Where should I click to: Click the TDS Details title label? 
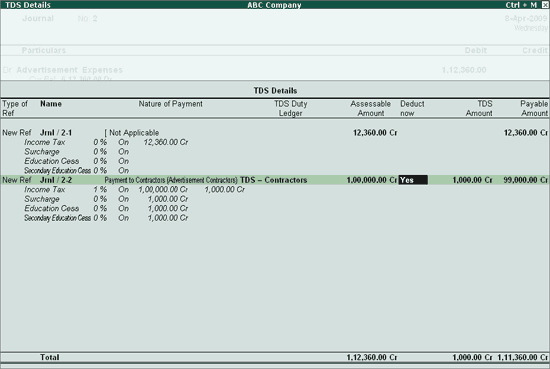pos(28,5)
